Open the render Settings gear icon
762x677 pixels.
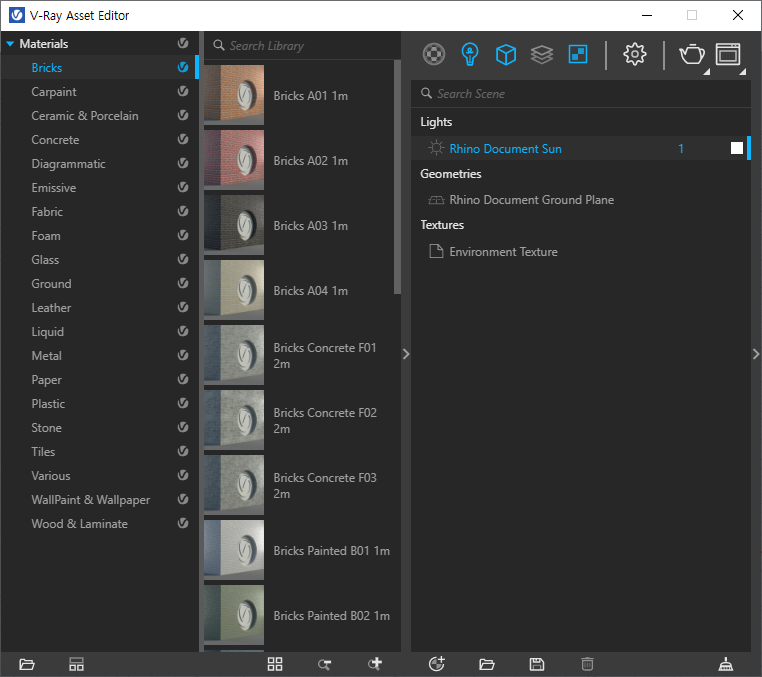[635, 54]
